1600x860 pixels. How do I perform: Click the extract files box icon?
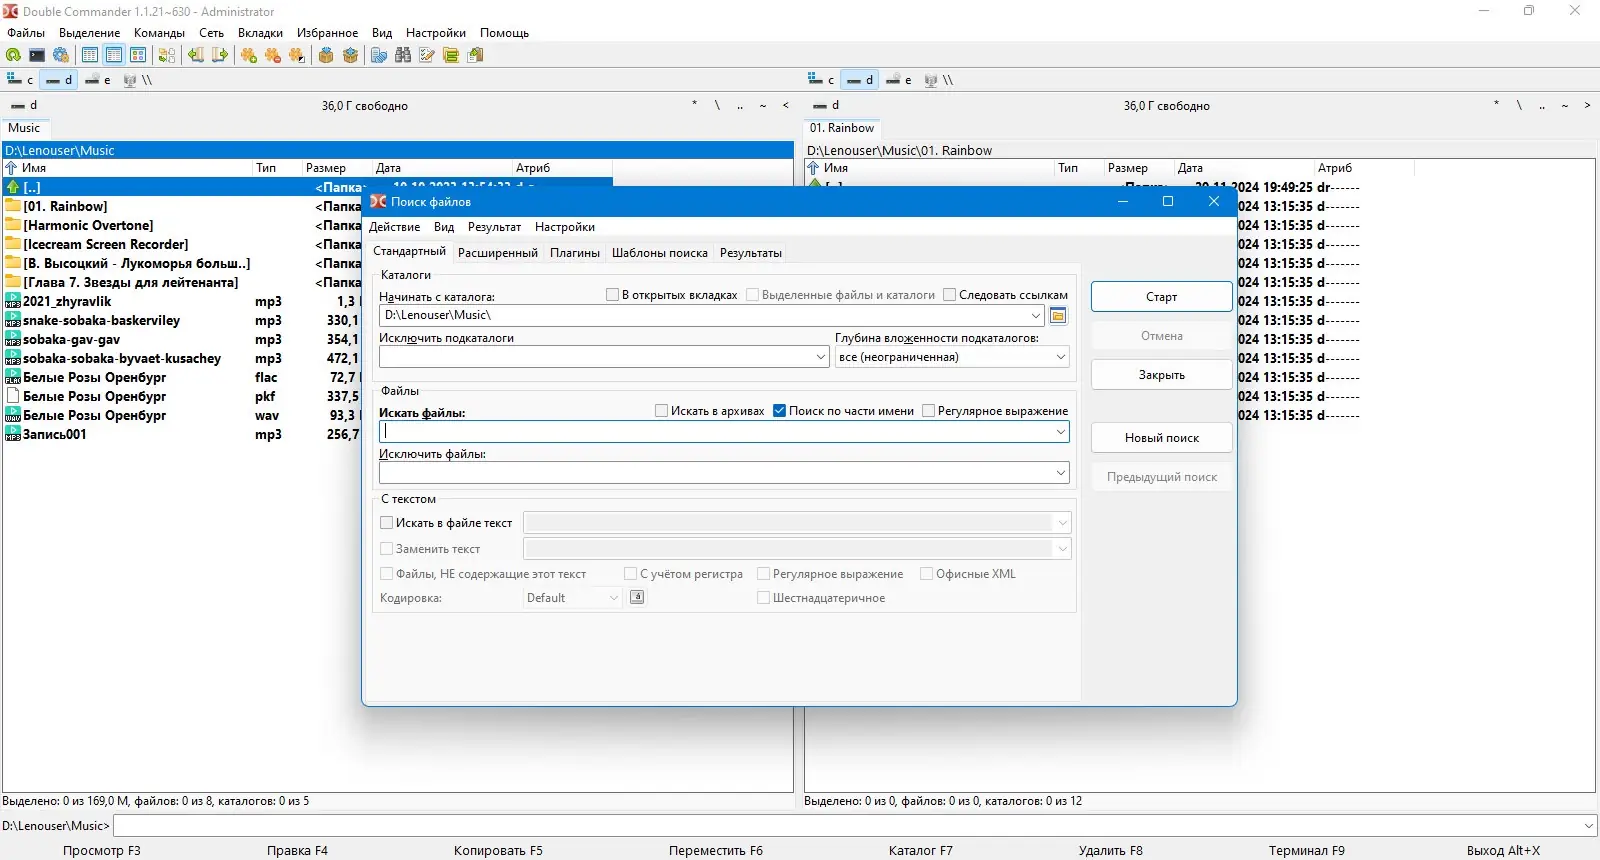pos(350,55)
